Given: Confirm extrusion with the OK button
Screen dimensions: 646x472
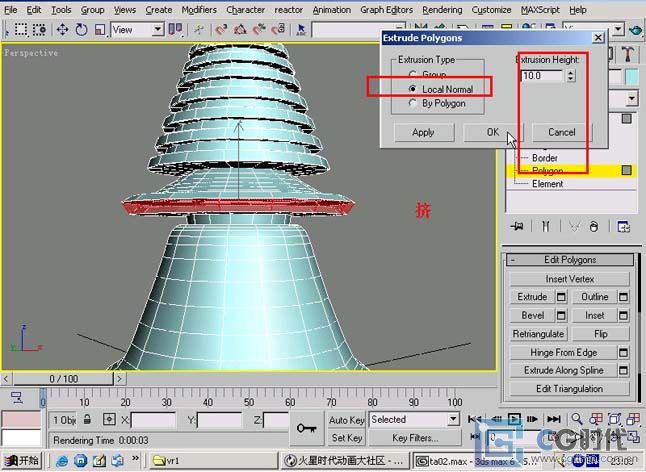Looking at the screenshot, I should pyautogui.click(x=493, y=132).
